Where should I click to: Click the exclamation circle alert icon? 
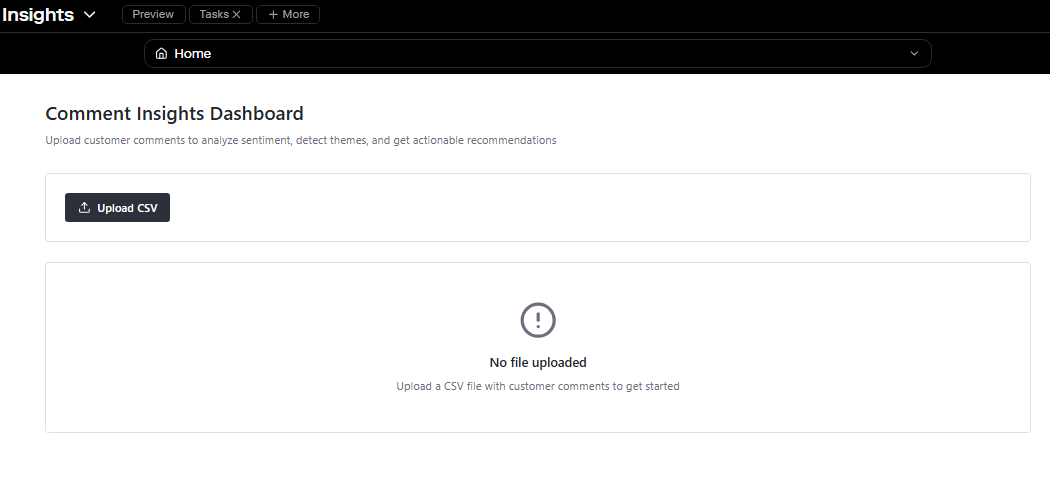[x=538, y=320]
